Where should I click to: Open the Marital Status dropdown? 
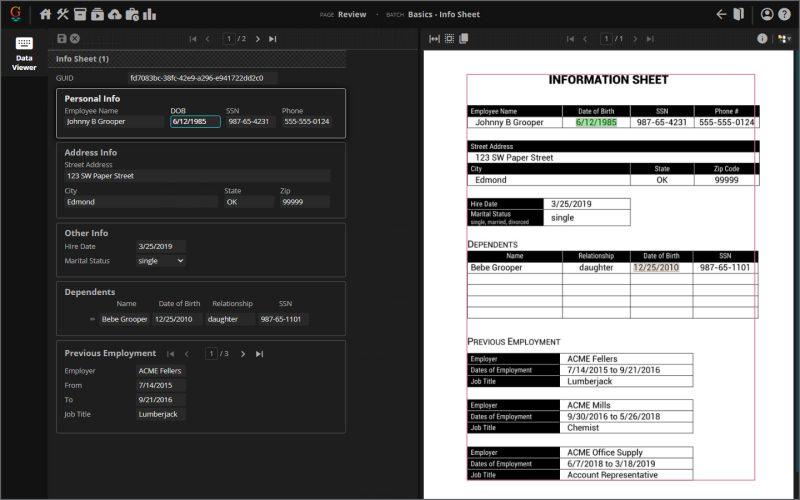(160, 260)
